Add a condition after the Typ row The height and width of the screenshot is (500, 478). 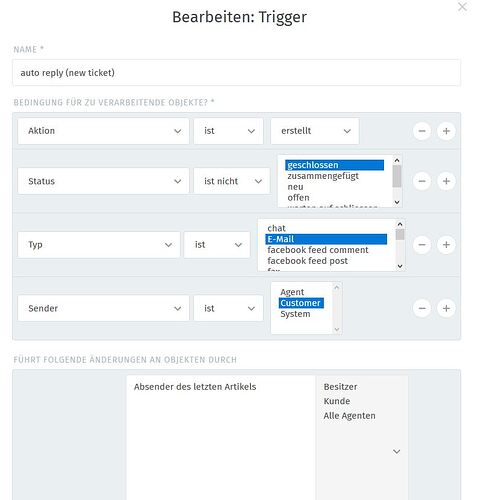(x=446, y=245)
